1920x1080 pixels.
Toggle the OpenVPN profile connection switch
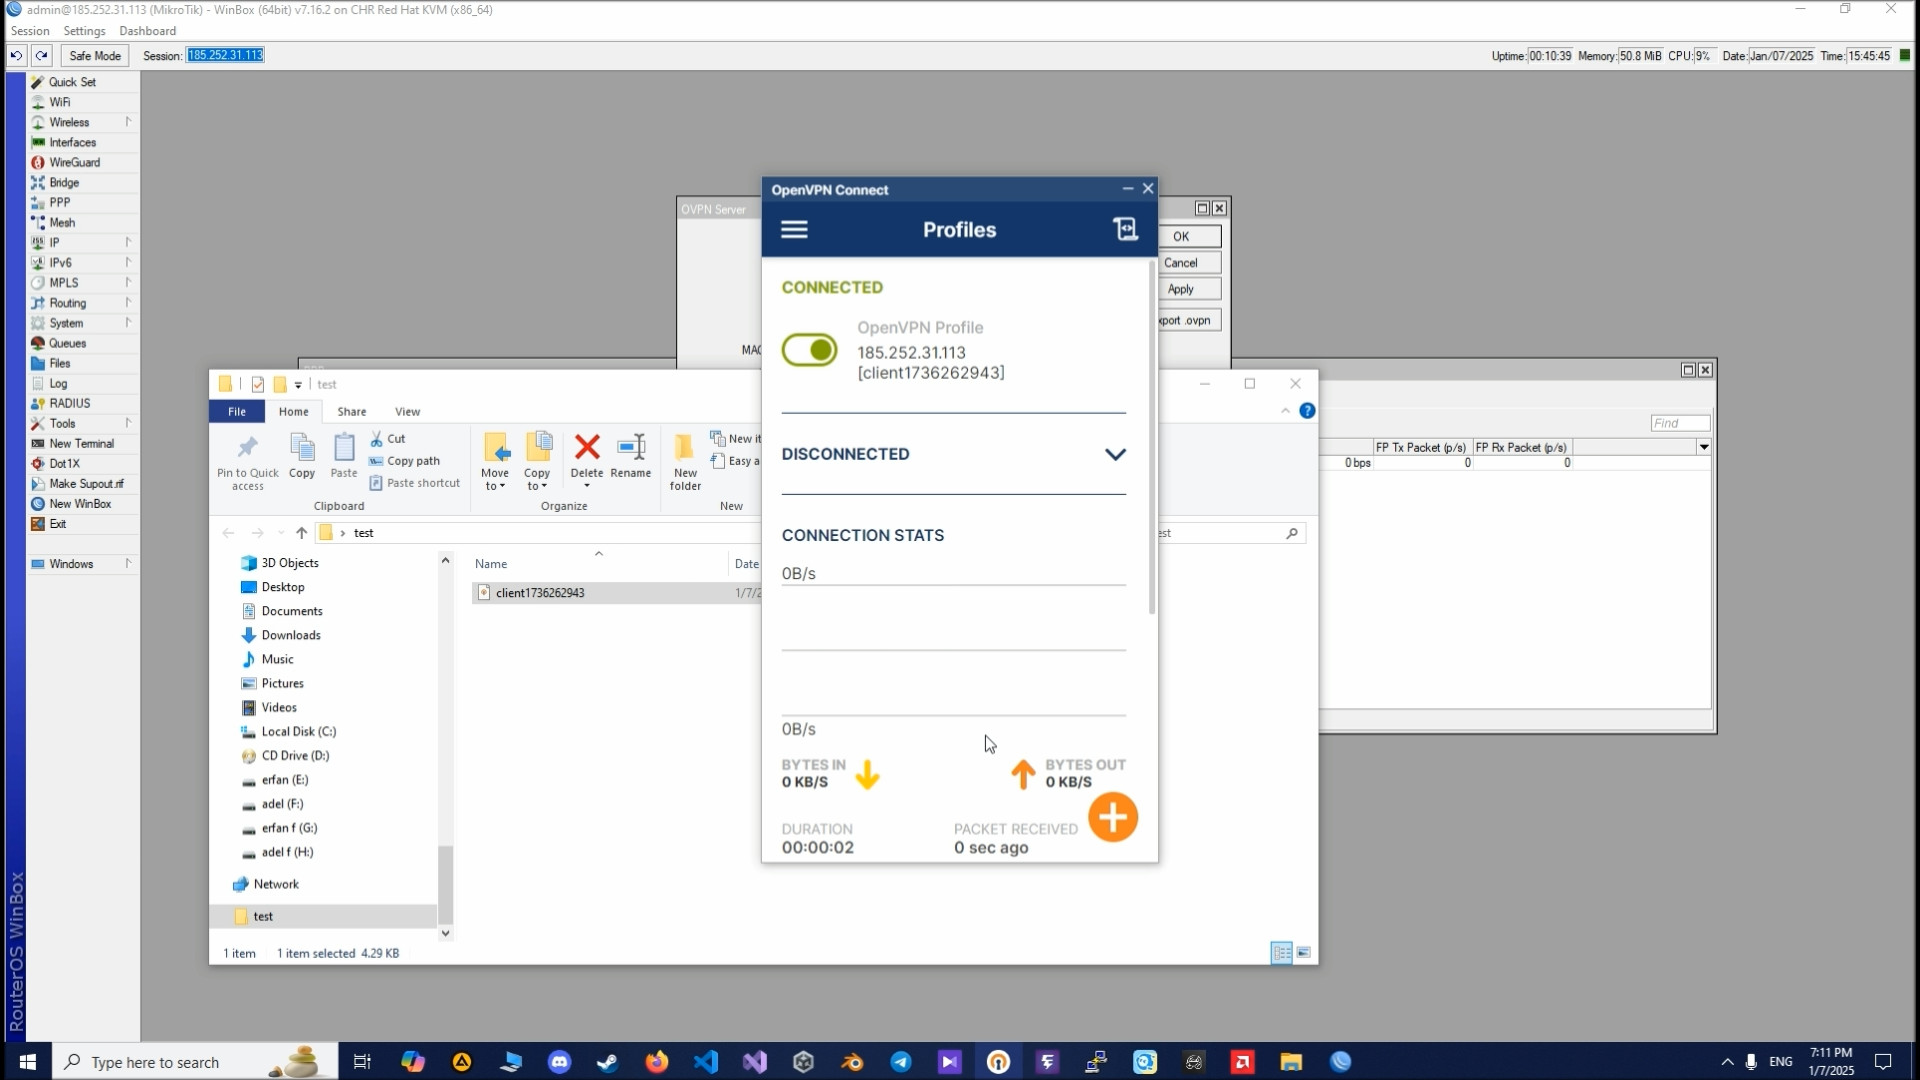809,350
